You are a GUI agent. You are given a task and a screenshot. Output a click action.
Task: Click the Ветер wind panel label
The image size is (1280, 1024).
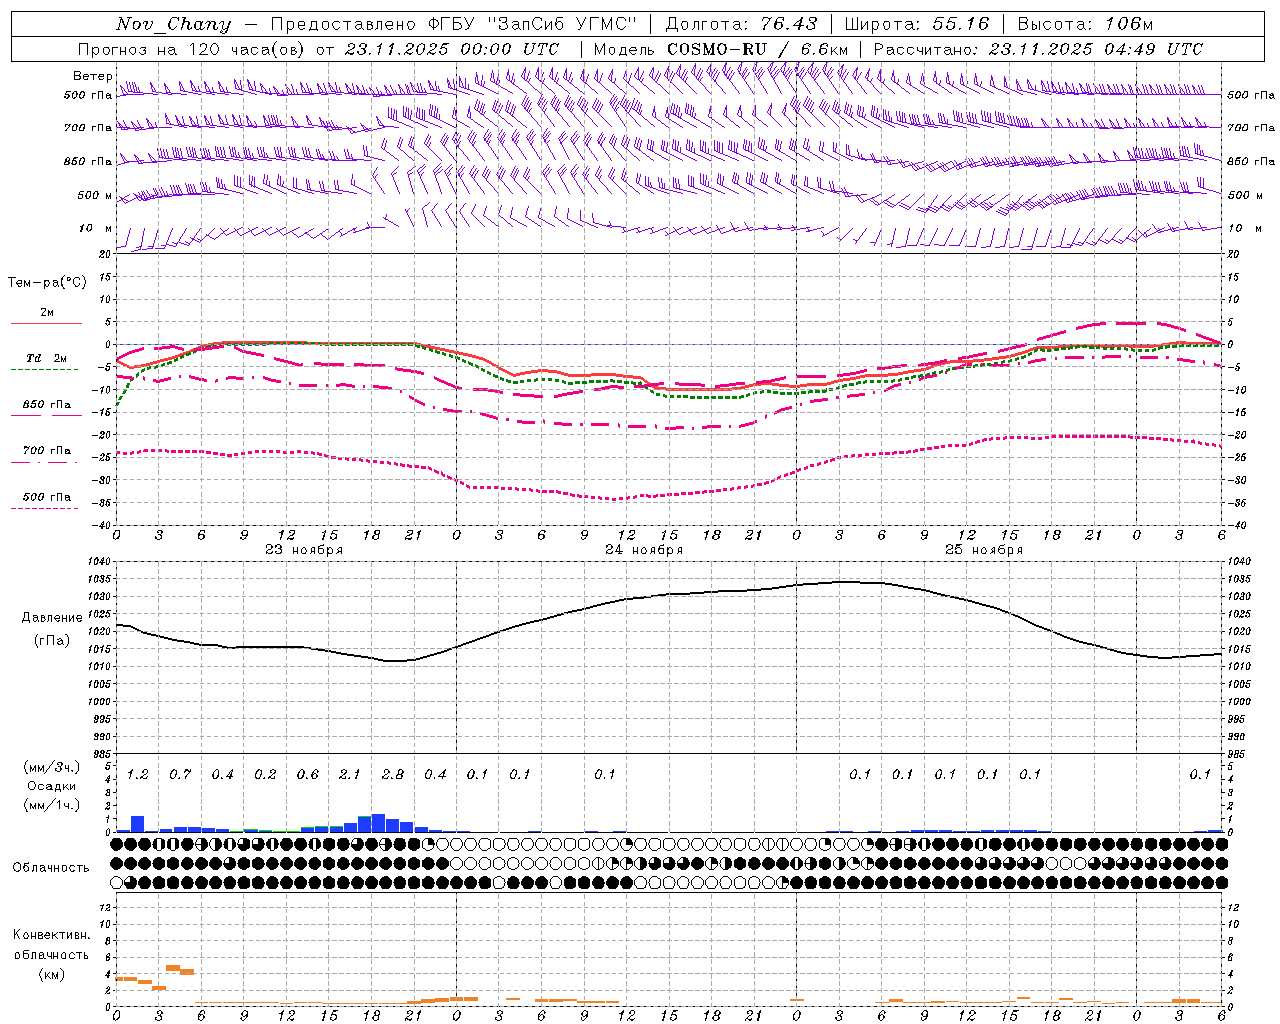pyautogui.click(x=93, y=76)
